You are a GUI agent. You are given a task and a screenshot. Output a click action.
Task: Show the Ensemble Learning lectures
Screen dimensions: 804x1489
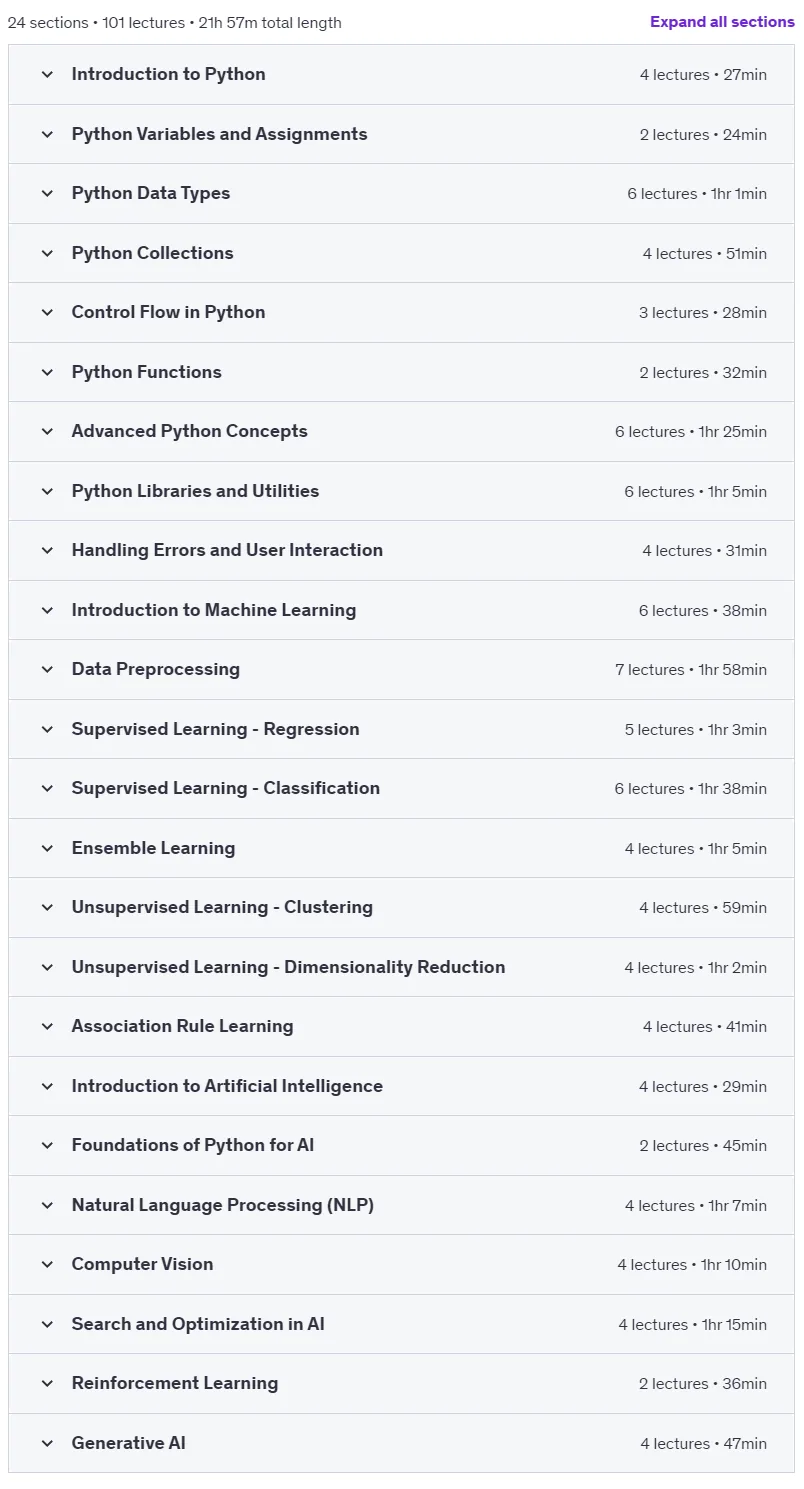[401, 848]
